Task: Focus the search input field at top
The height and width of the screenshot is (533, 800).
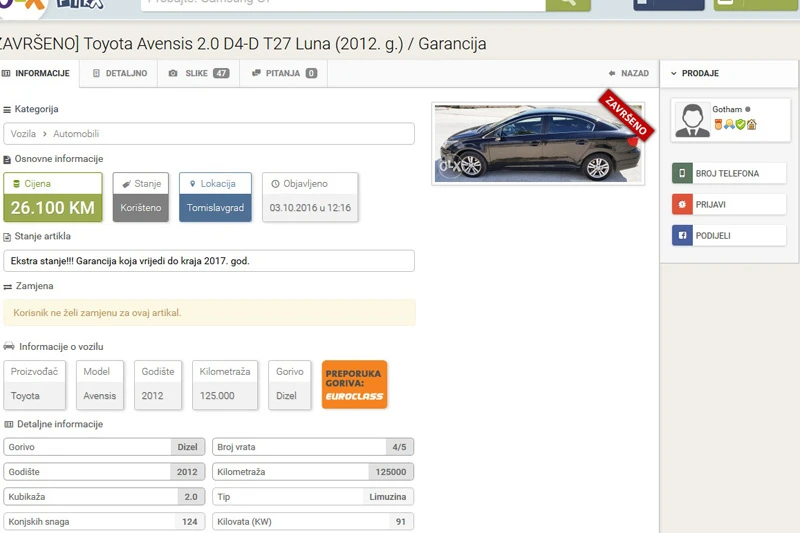Action: point(343,4)
